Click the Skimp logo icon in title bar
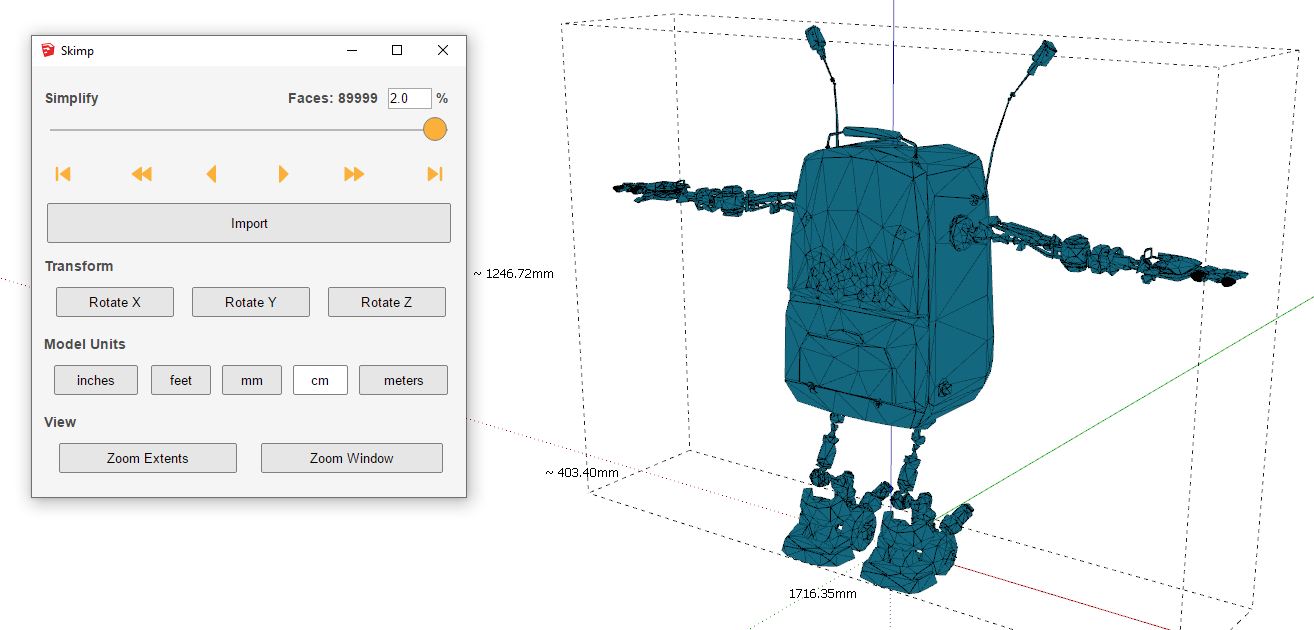 tap(48, 50)
